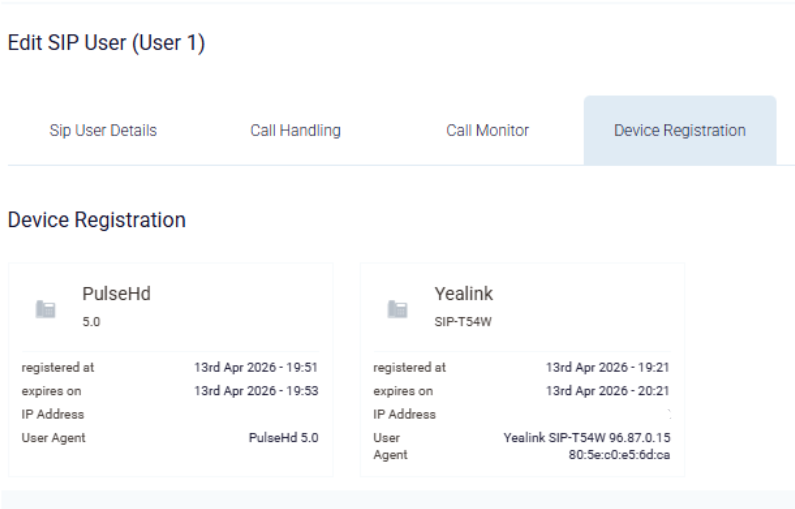Screen dimensions: 795x509
Task: Click PulseHd expires on 19:53 timestamp
Action: 256,391
